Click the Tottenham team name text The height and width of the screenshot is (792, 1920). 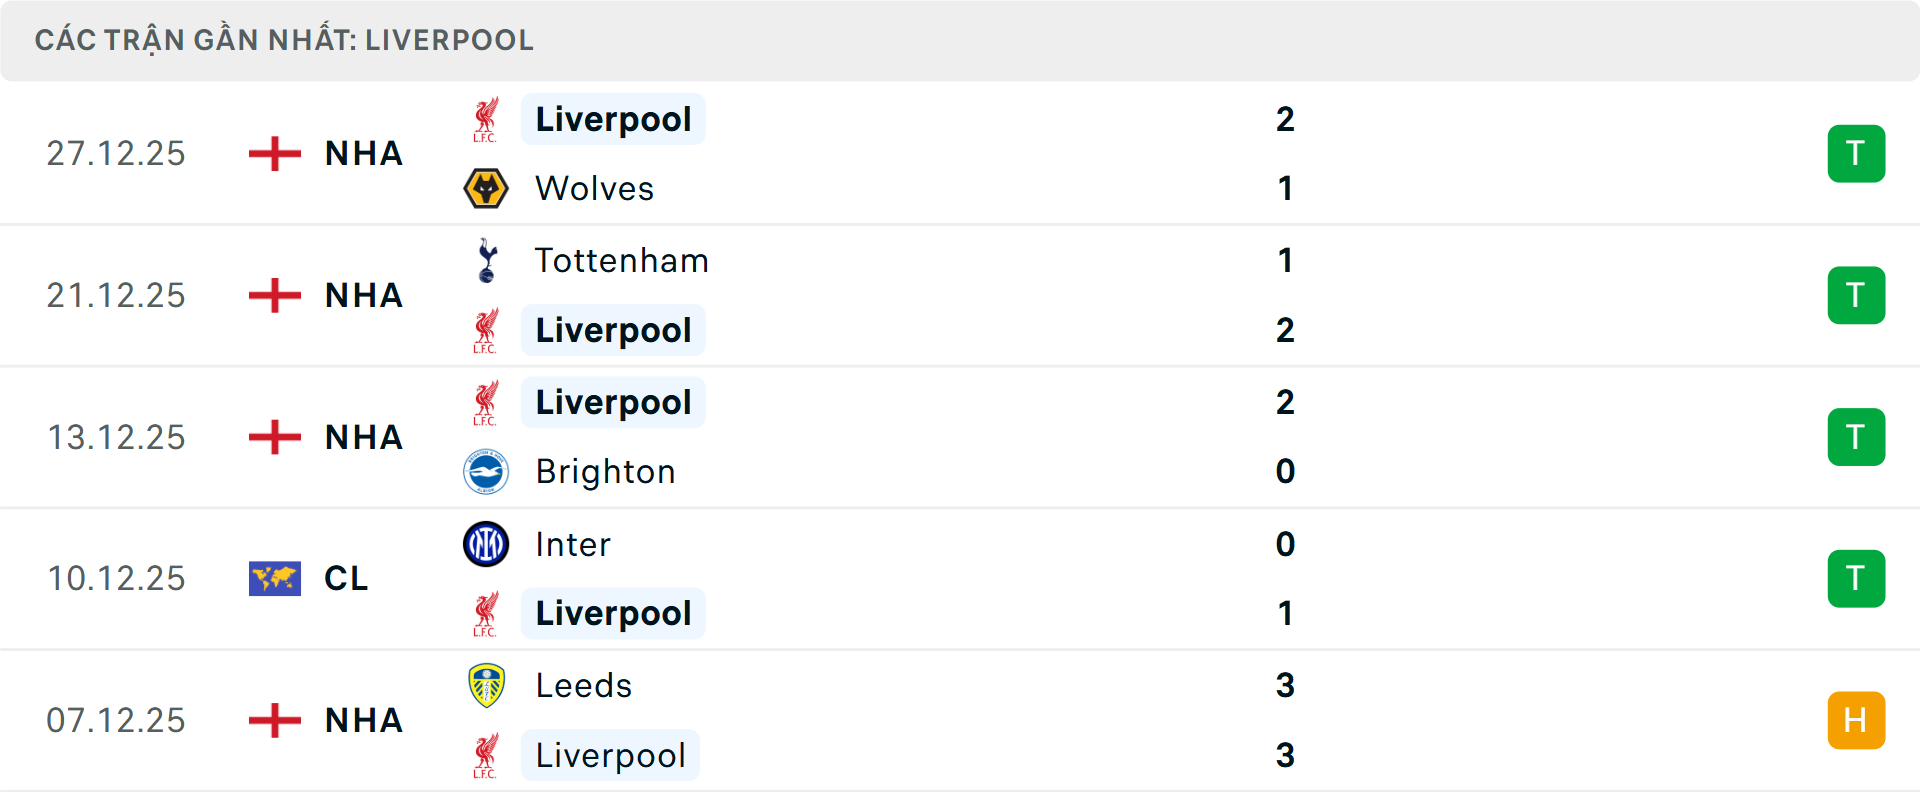coord(621,260)
